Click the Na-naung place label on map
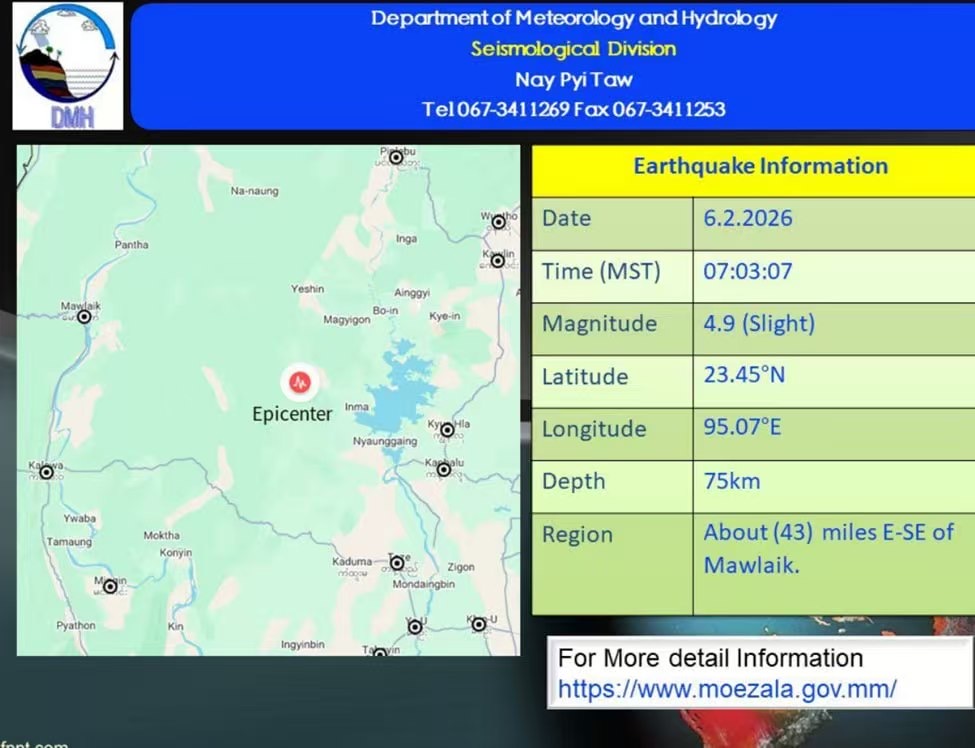Viewport: 975px width, 748px height. pyautogui.click(x=254, y=191)
